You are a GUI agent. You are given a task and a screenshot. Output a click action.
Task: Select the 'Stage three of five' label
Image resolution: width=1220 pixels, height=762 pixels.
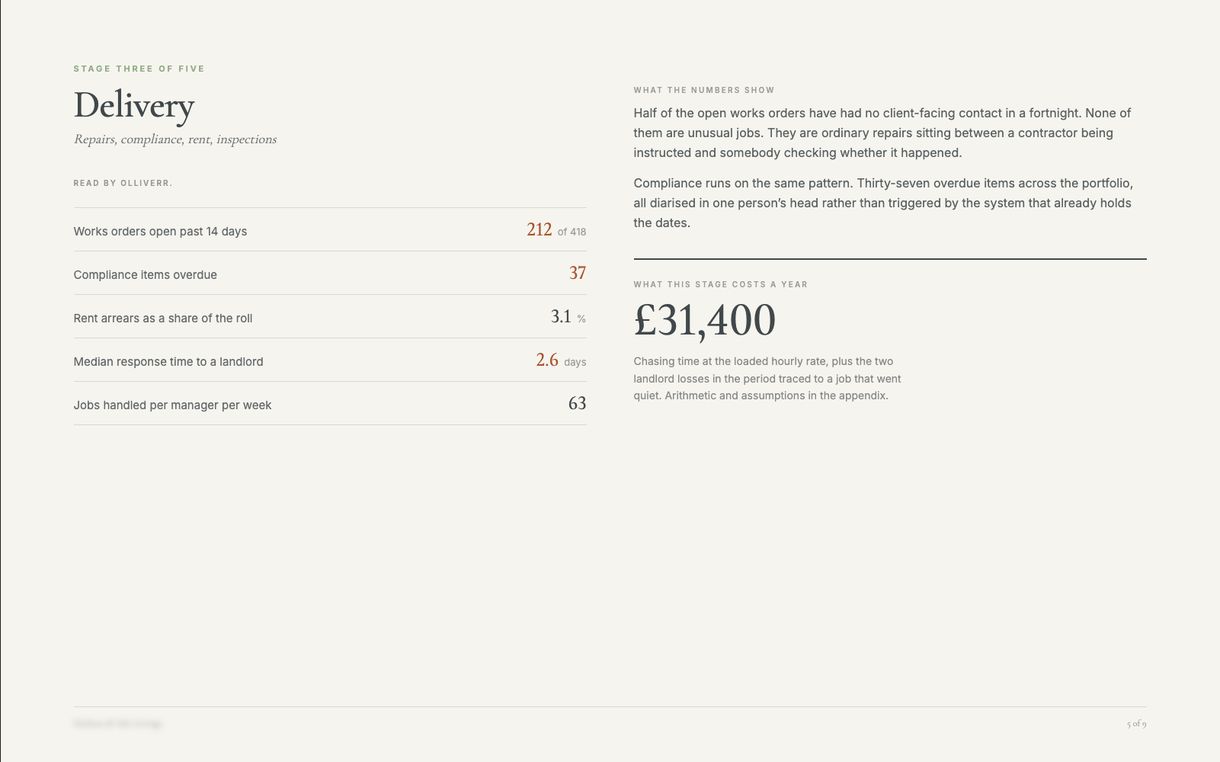tap(139, 69)
